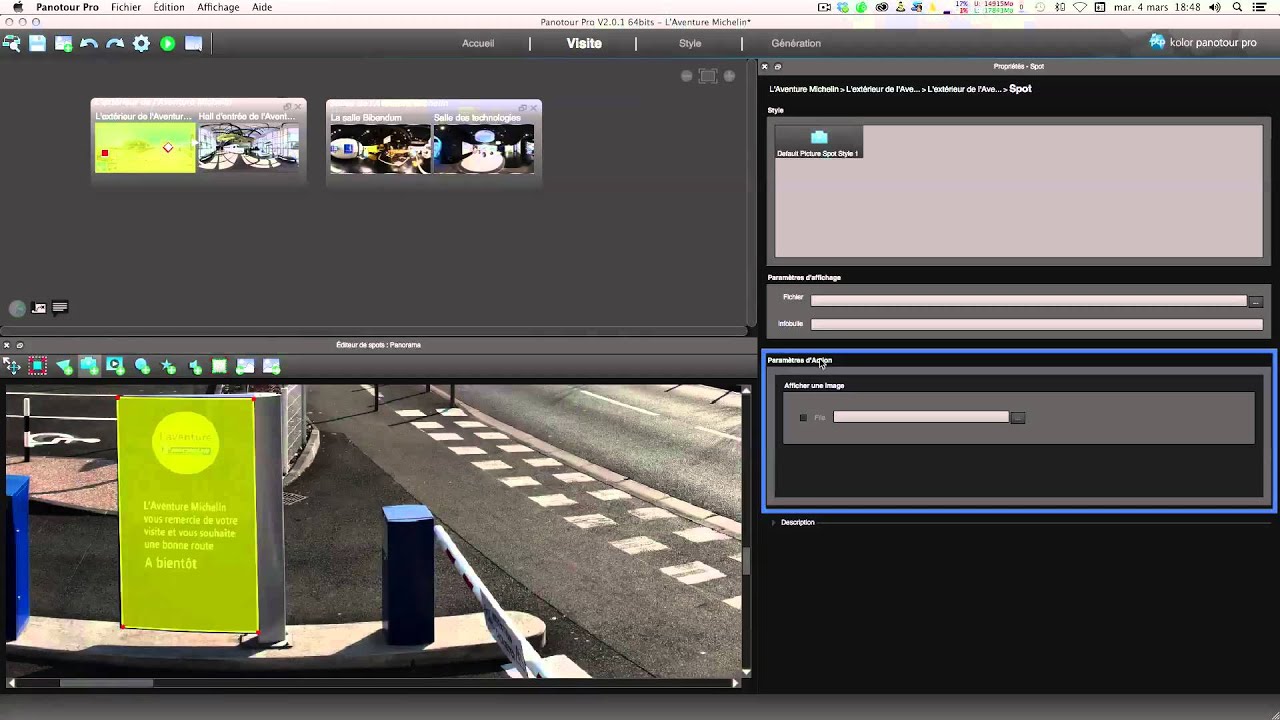Click the grey globe icon in tour panel
Screen dimensions: 1280x720
coord(17,308)
